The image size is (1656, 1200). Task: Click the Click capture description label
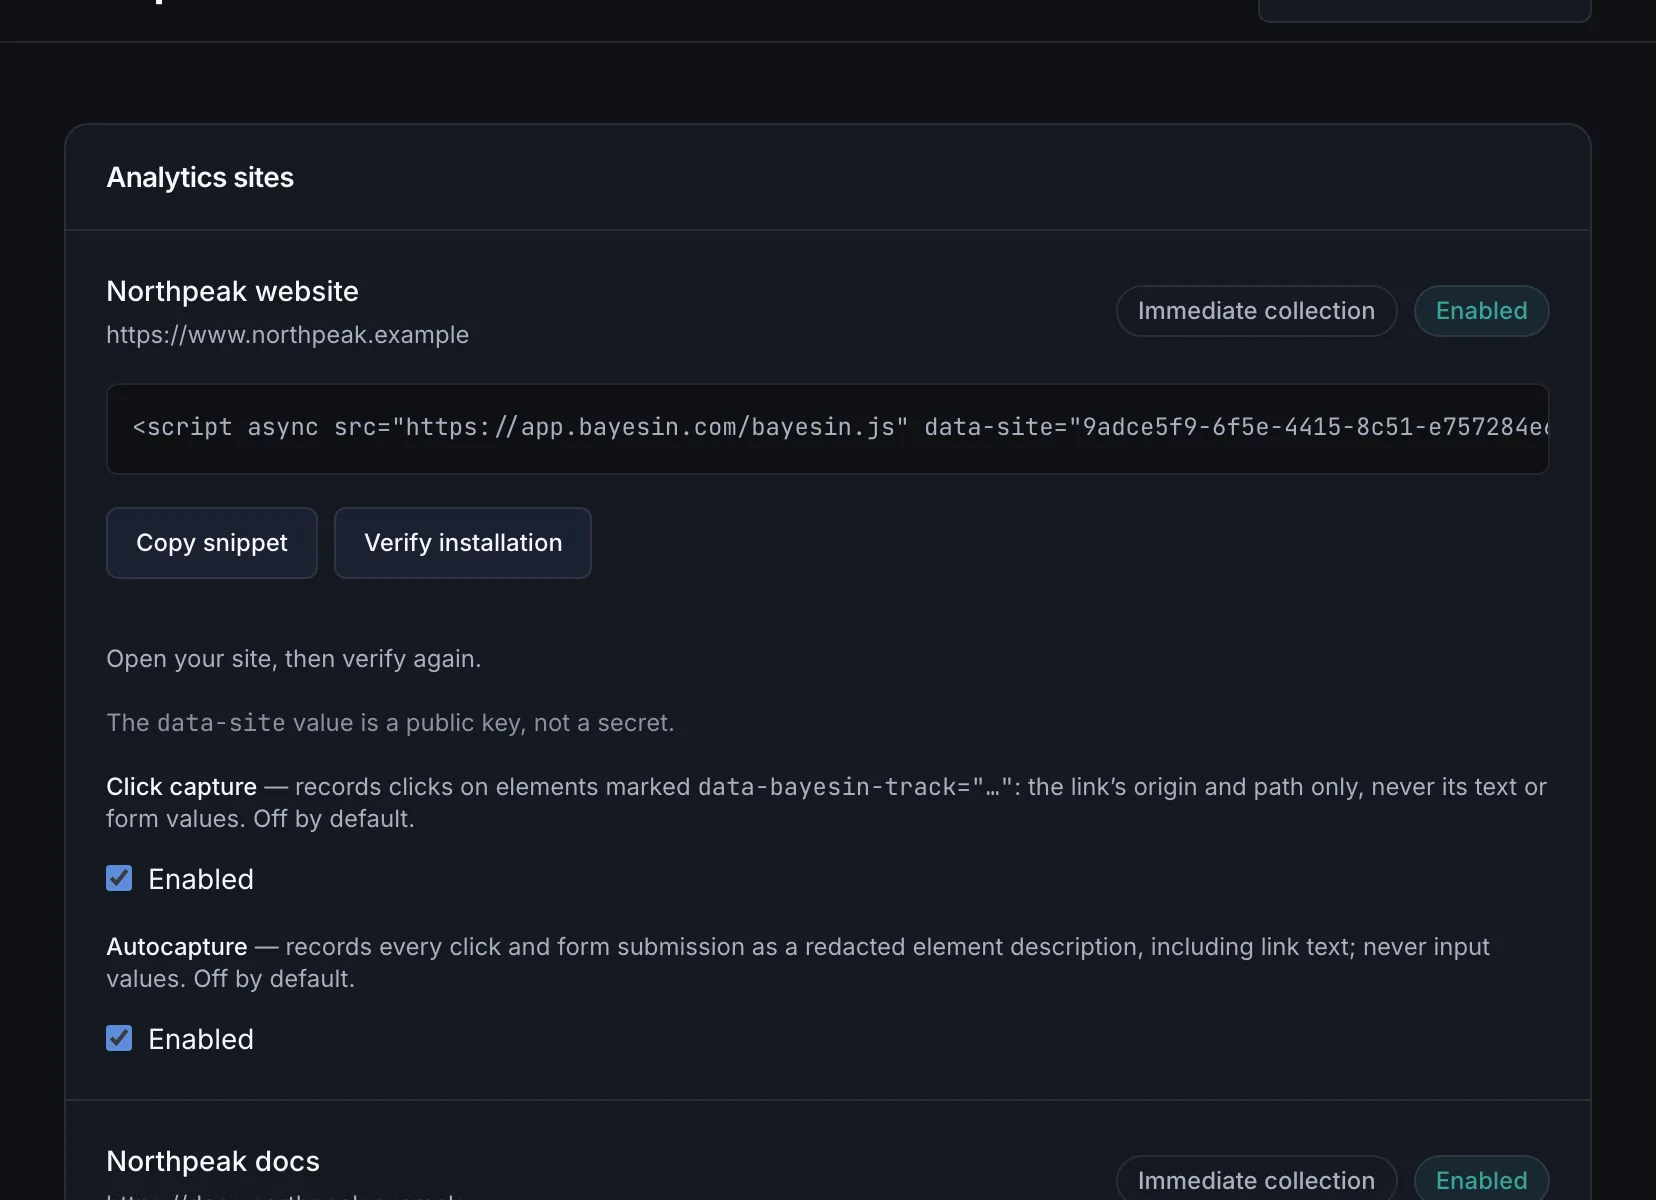click(x=827, y=803)
